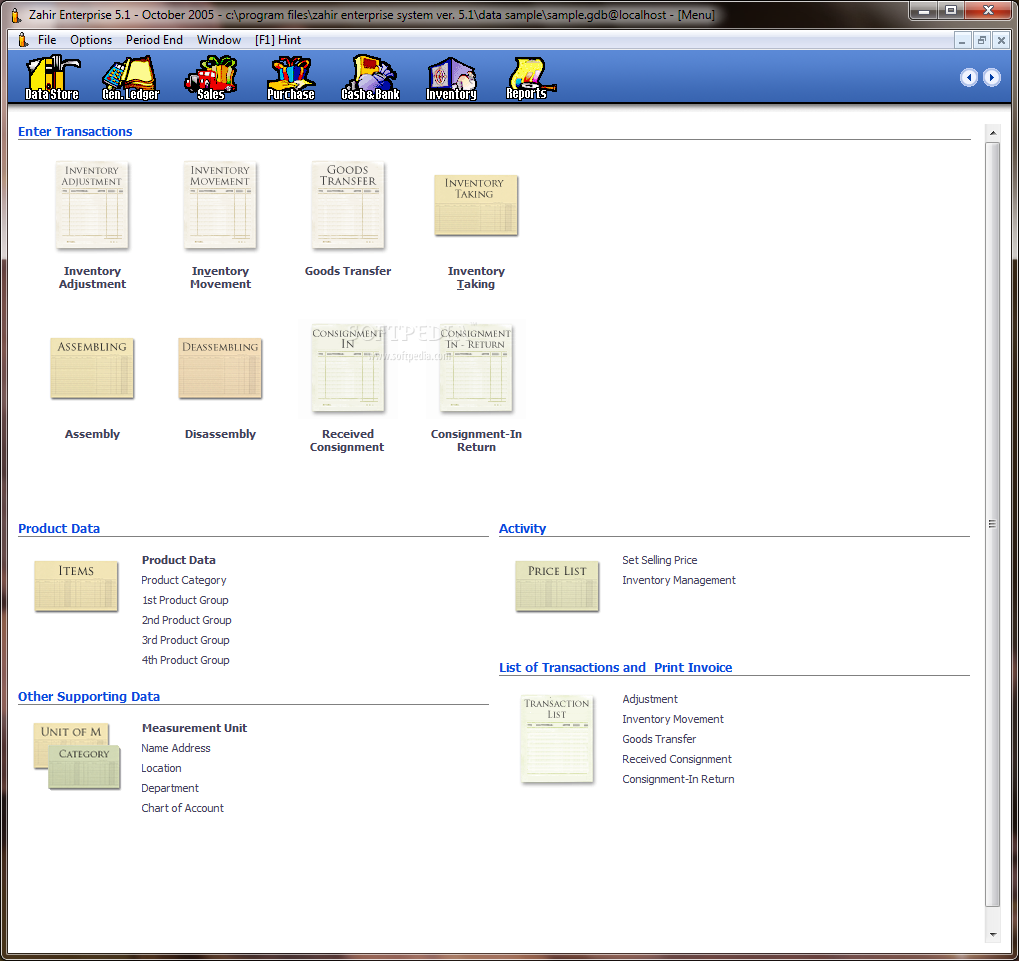Open the Window menu
The height and width of the screenshot is (961, 1019).
[x=218, y=40]
